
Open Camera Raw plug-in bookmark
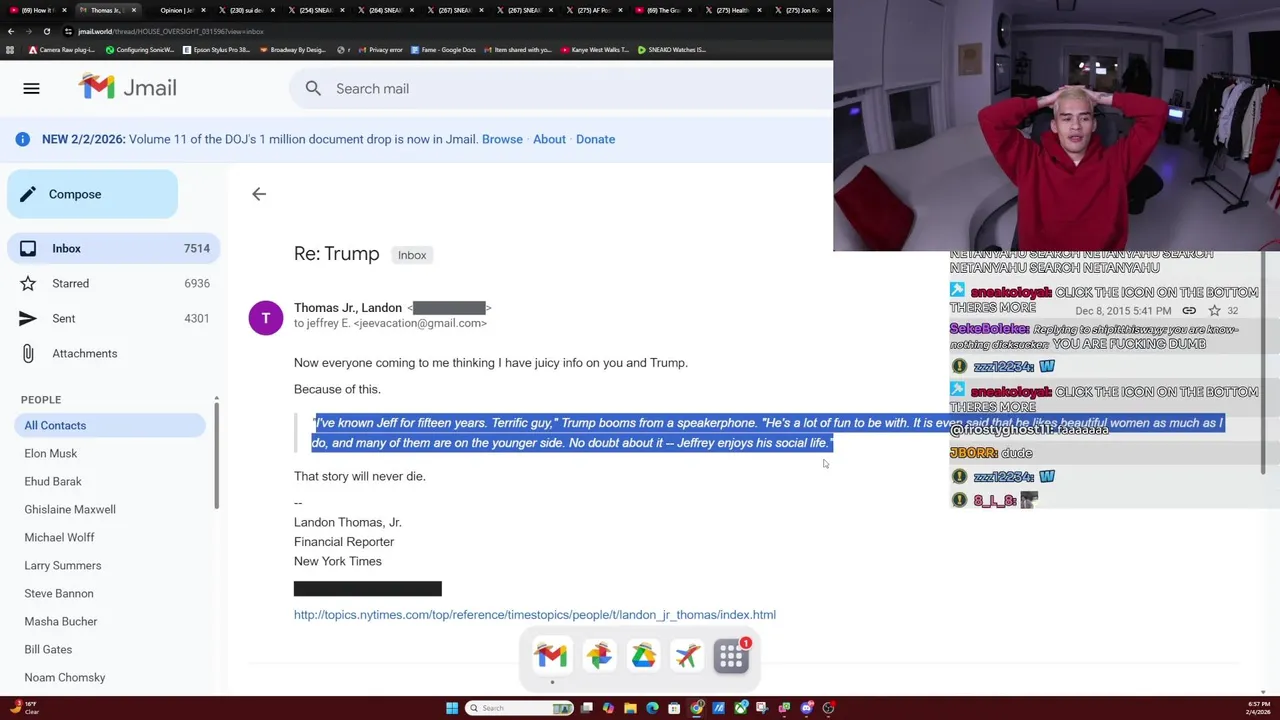(62, 49)
